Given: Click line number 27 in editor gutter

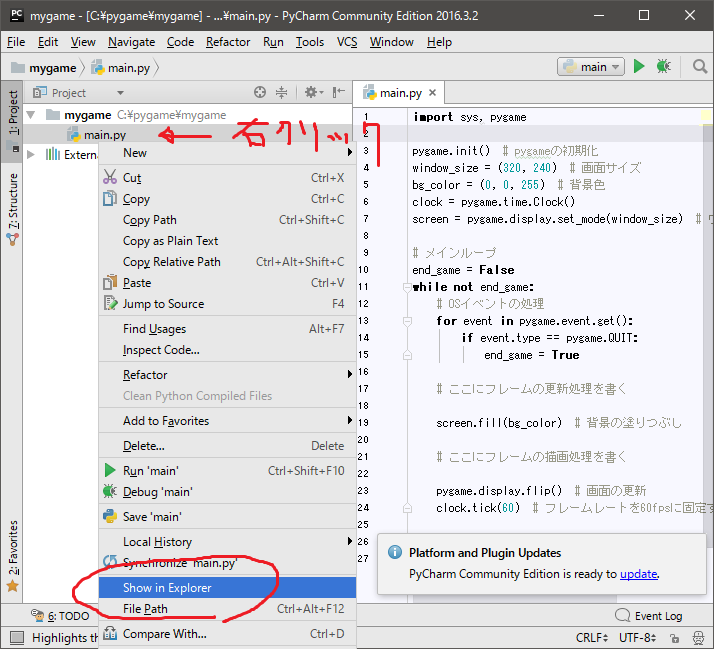Looking at the screenshot, I should [363, 558].
